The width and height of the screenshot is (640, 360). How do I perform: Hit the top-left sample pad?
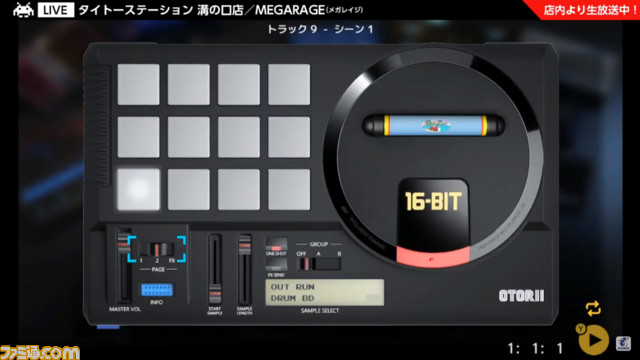(138, 84)
